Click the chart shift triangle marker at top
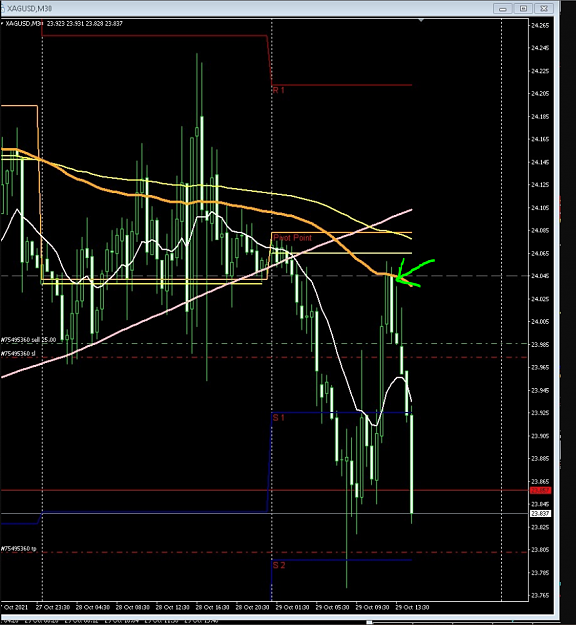This screenshot has height=625, width=576. (x=421, y=20)
